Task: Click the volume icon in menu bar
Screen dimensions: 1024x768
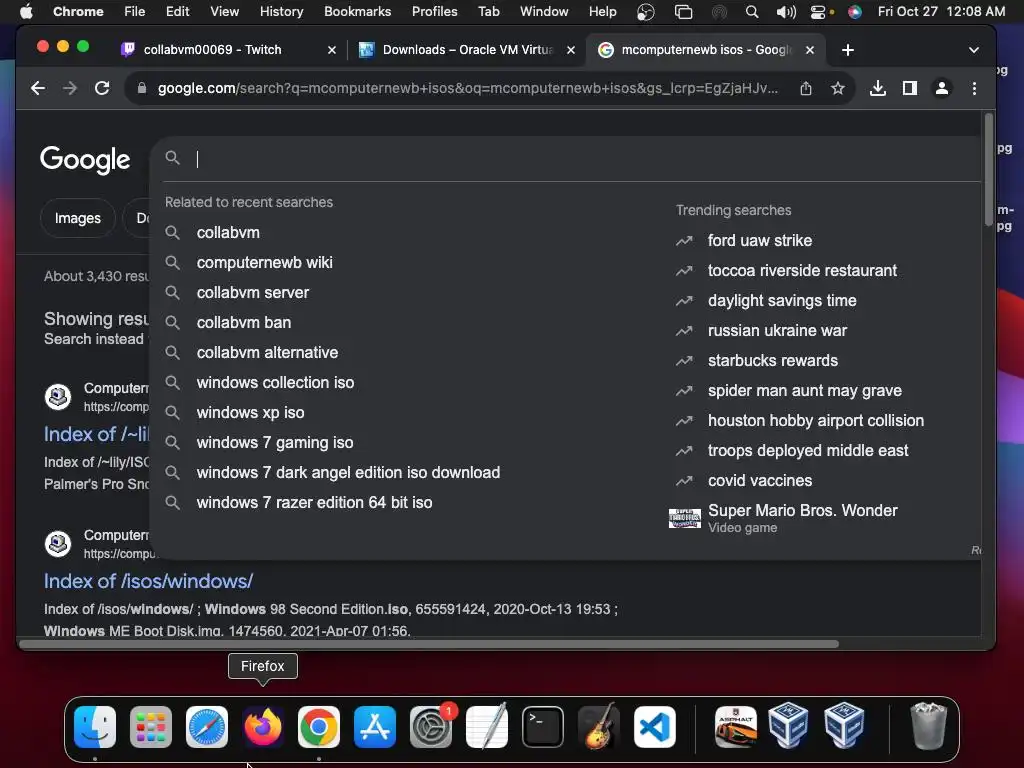Action: click(786, 12)
